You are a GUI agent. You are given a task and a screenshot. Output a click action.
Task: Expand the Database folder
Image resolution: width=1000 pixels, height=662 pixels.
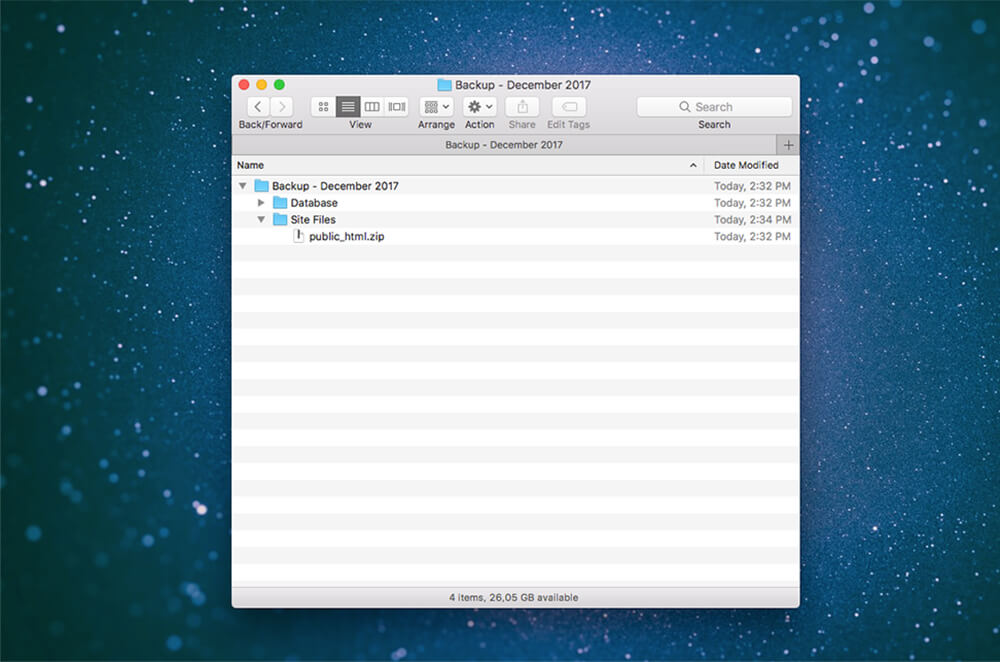(261, 203)
